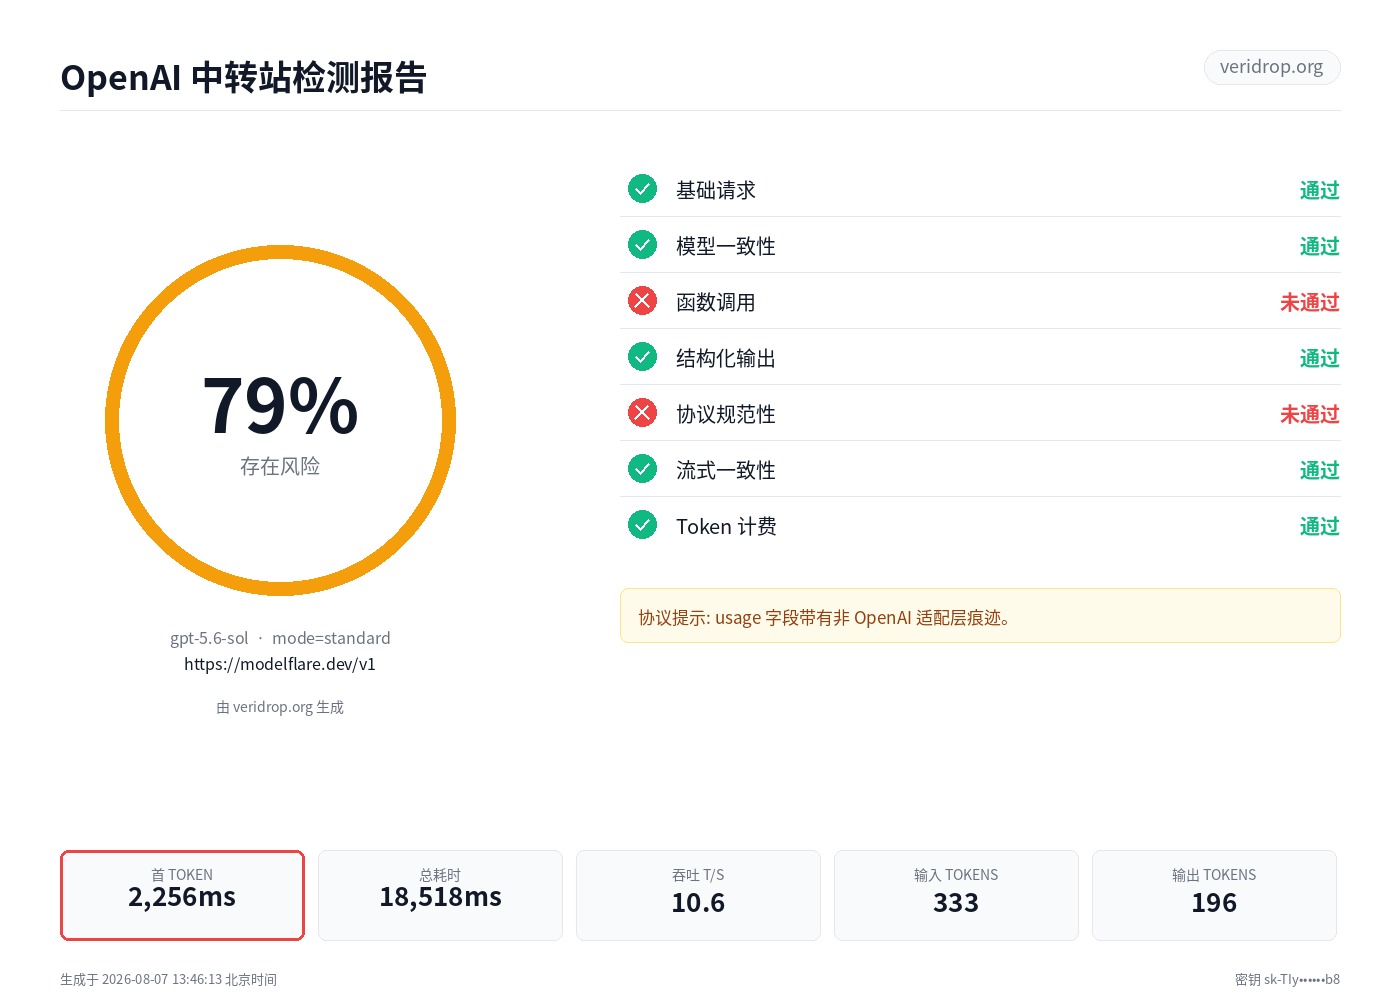Image resolution: width=1400 pixels, height=1000 pixels.
Task: Select the 输入 TOKENS 333 card
Action: tap(956, 895)
